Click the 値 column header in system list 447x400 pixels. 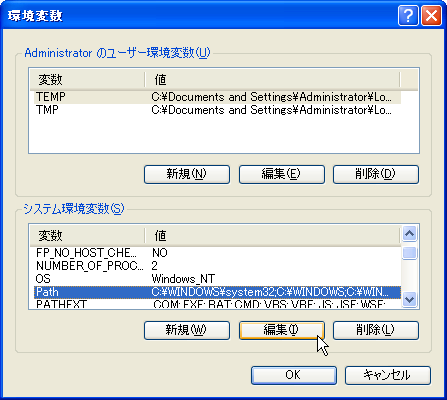[272, 236]
